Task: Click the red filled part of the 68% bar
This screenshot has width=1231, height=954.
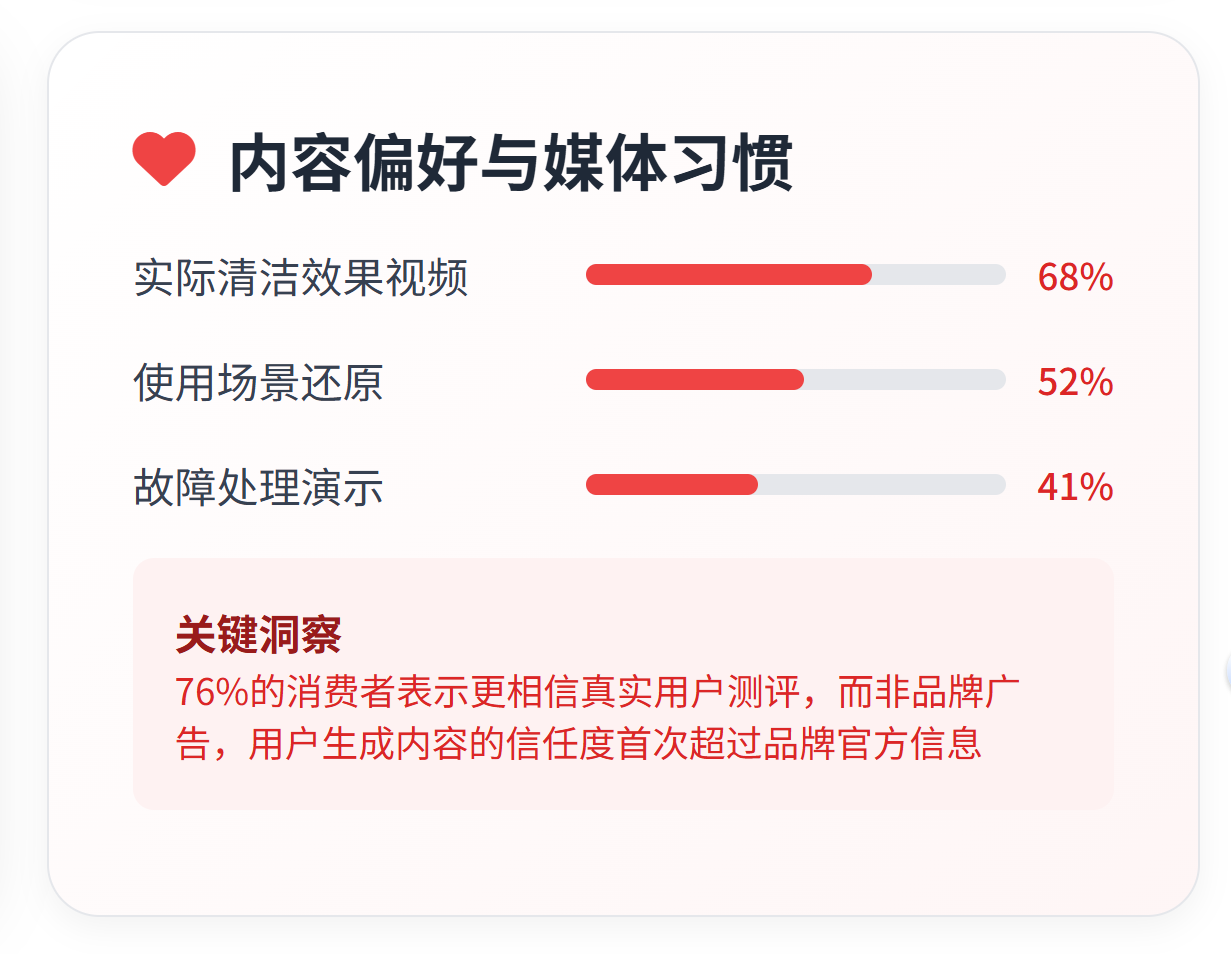Action: (728, 275)
